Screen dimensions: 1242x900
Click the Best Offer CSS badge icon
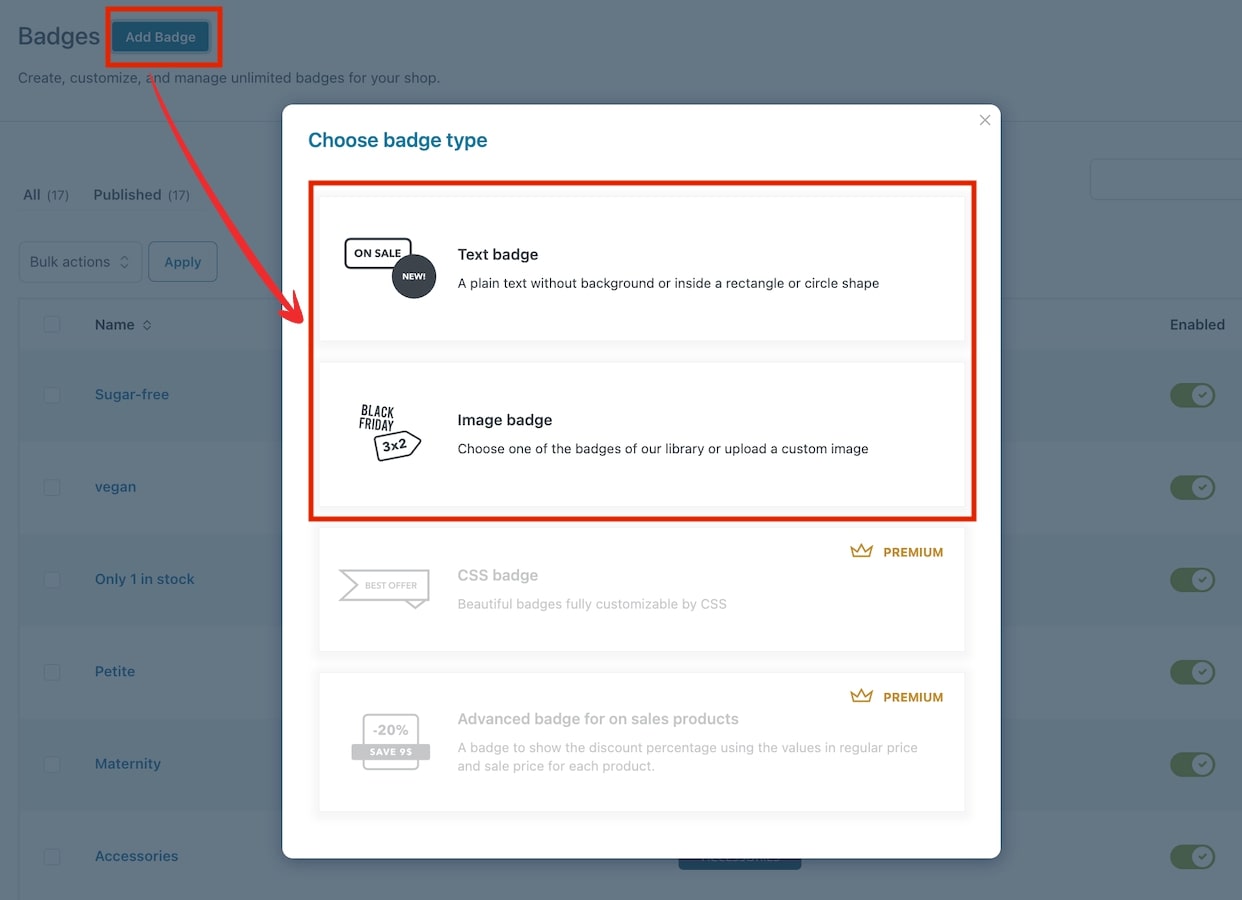coord(385,588)
